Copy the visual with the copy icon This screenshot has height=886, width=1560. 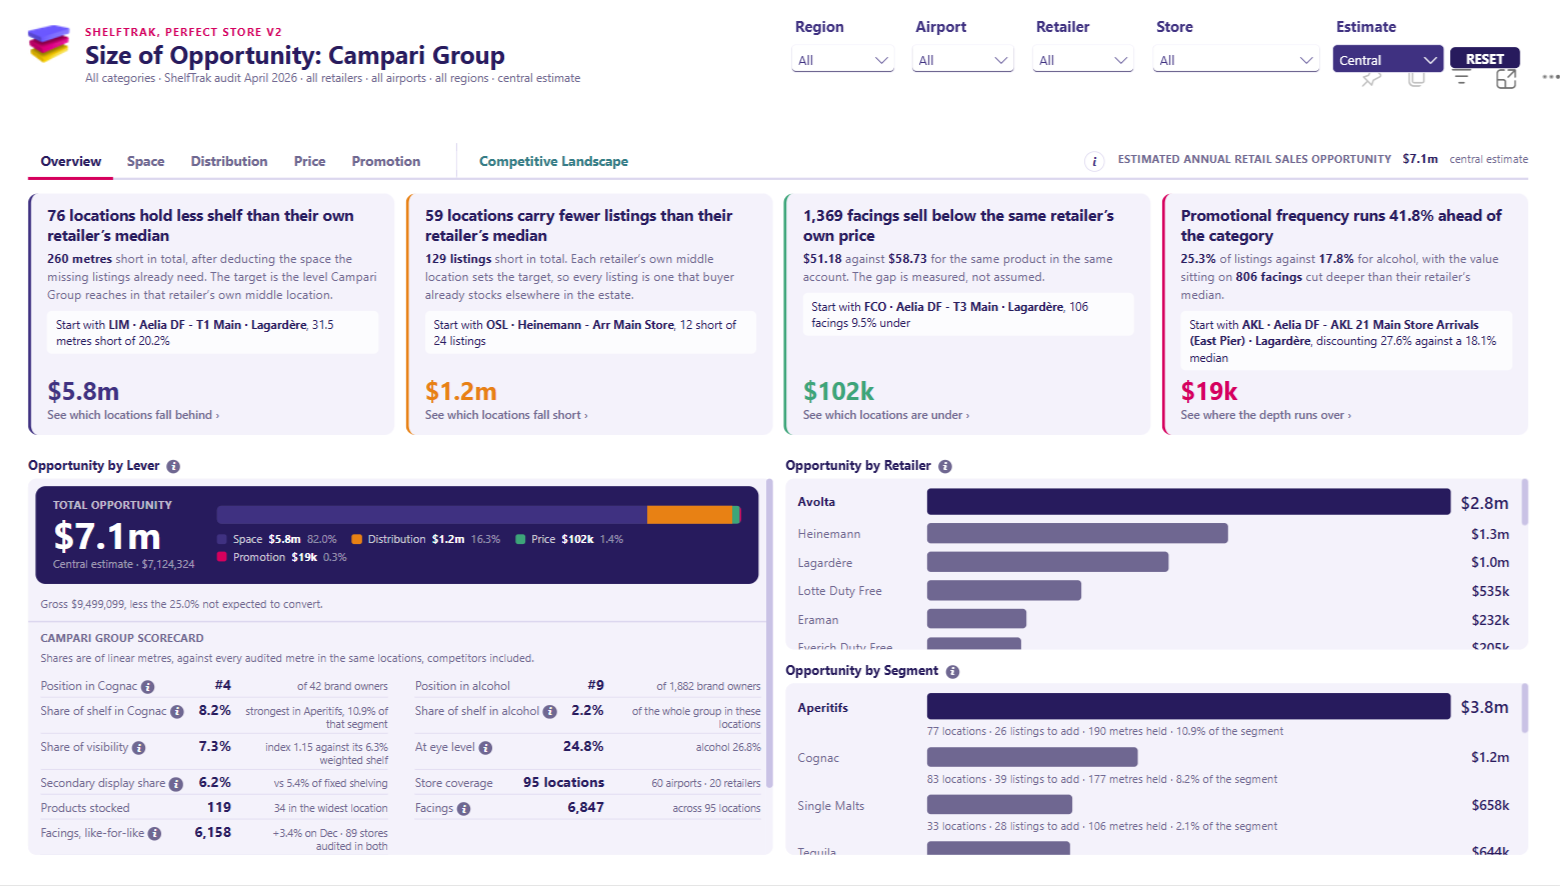click(1416, 79)
